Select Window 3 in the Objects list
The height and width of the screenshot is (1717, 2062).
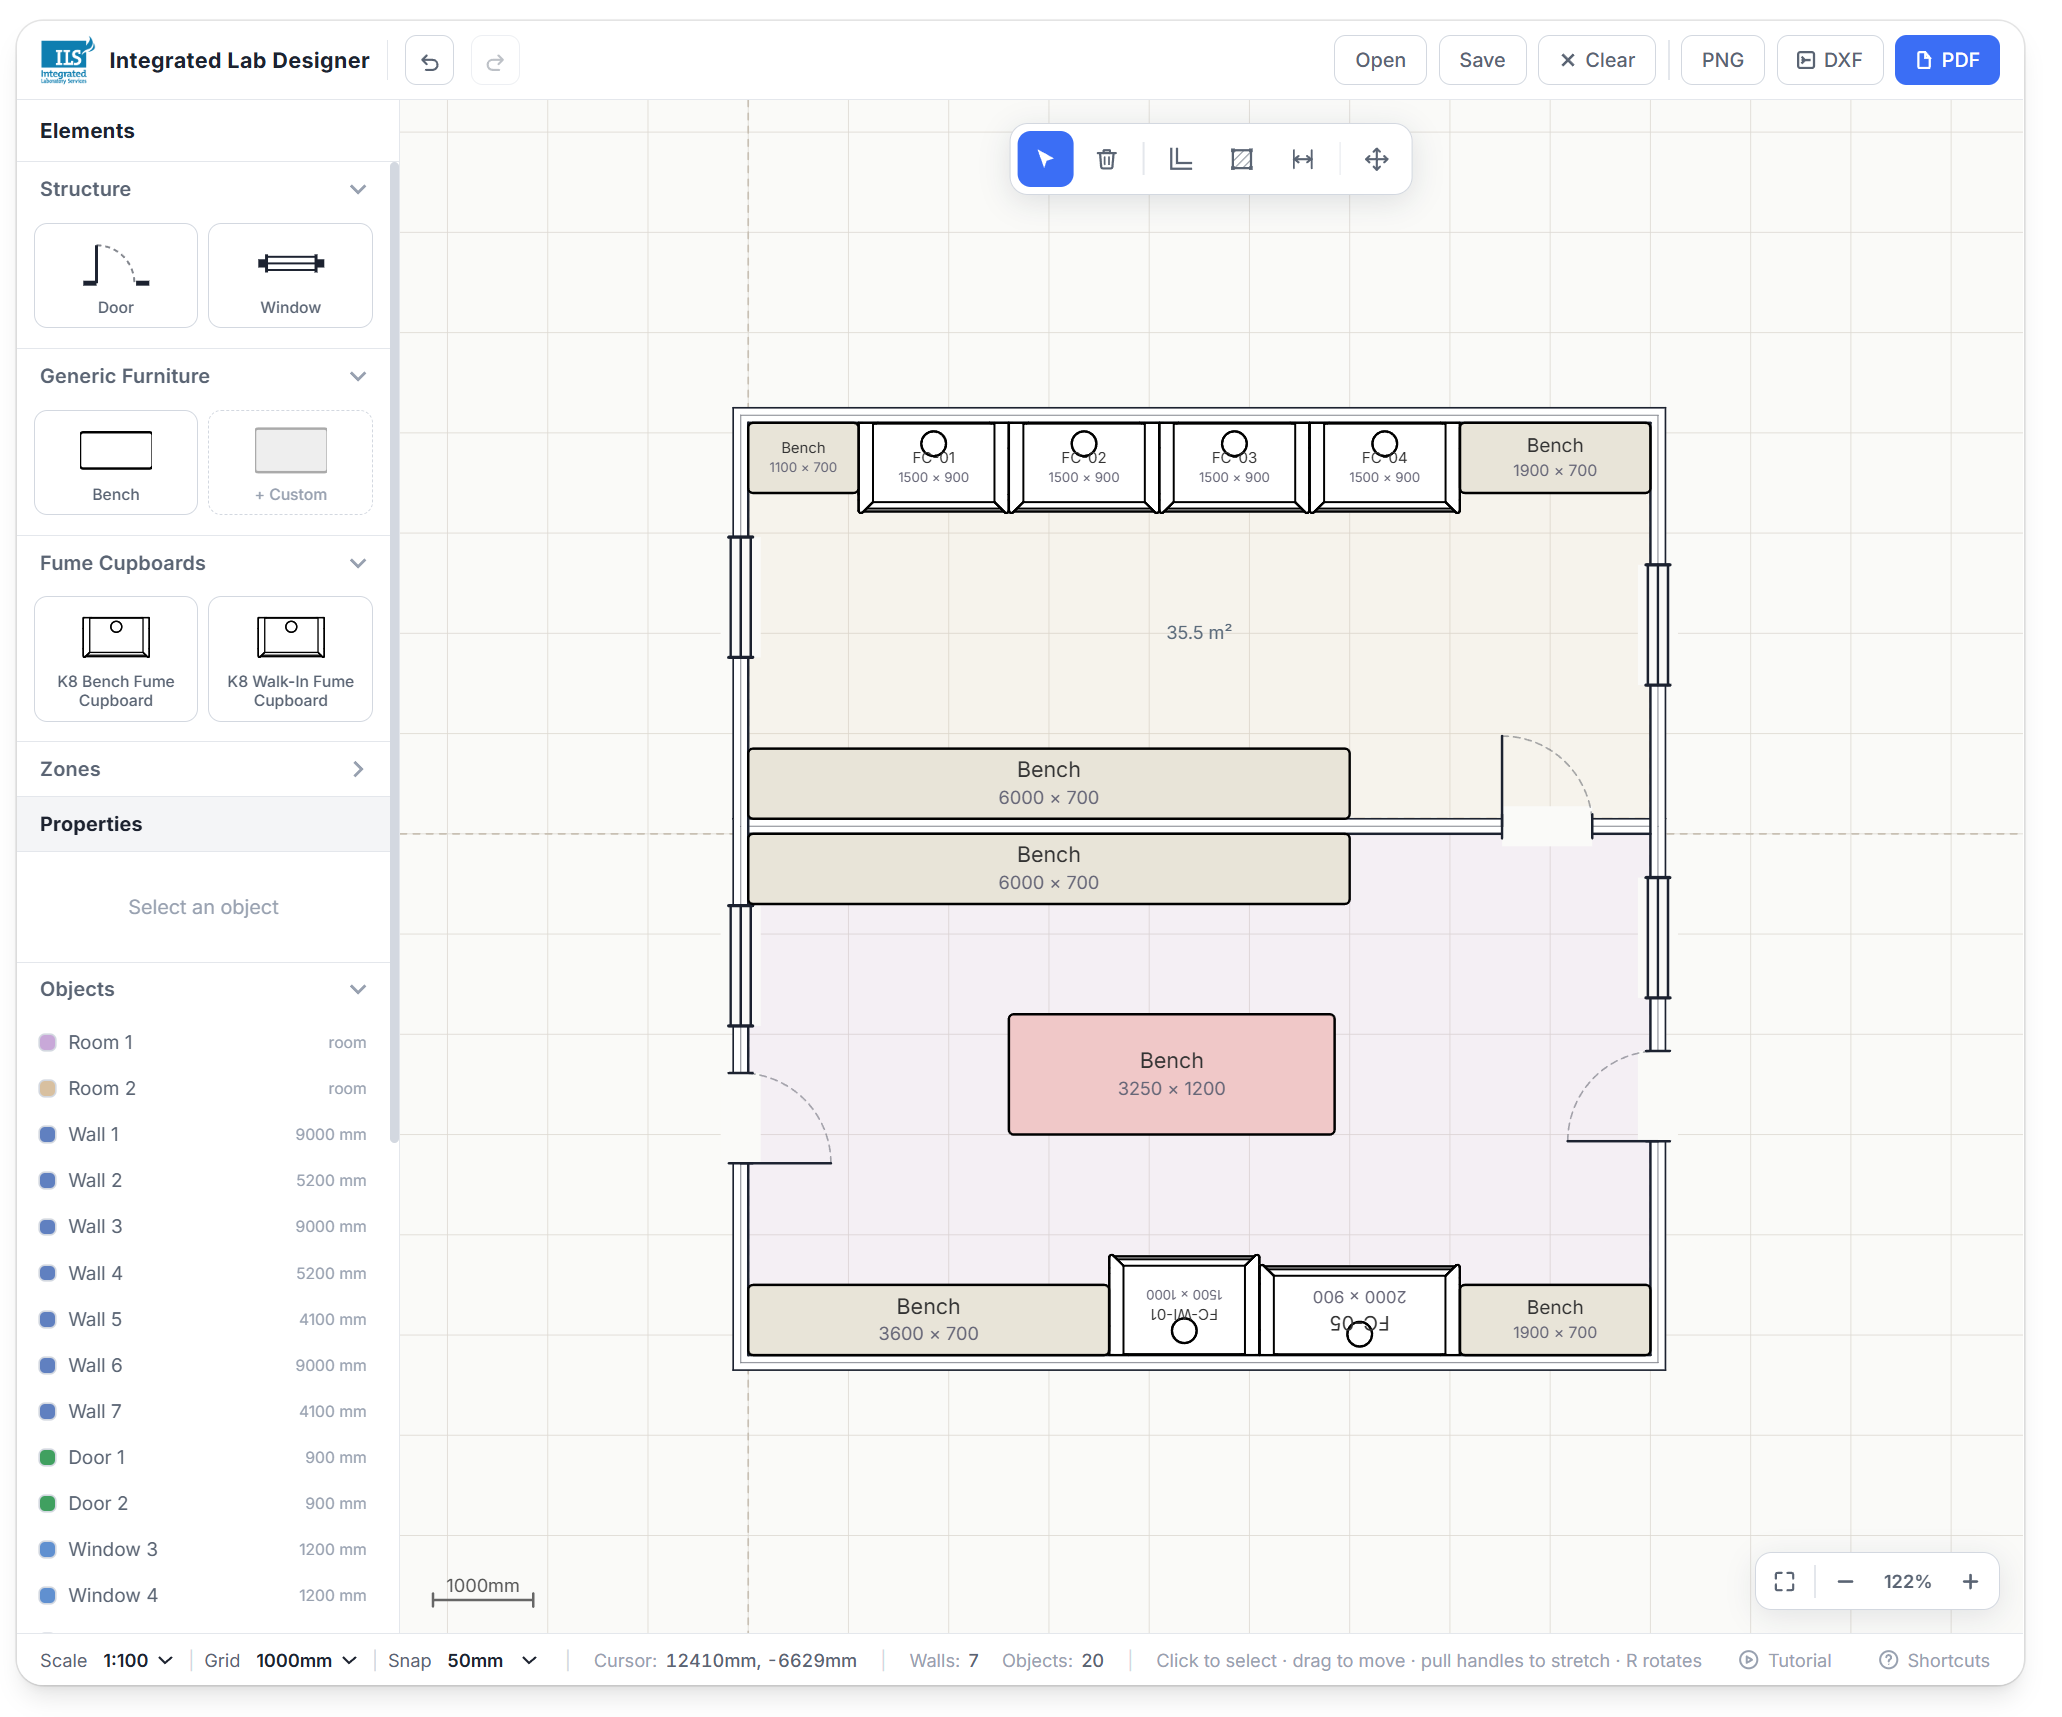(x=203, y=1549)
